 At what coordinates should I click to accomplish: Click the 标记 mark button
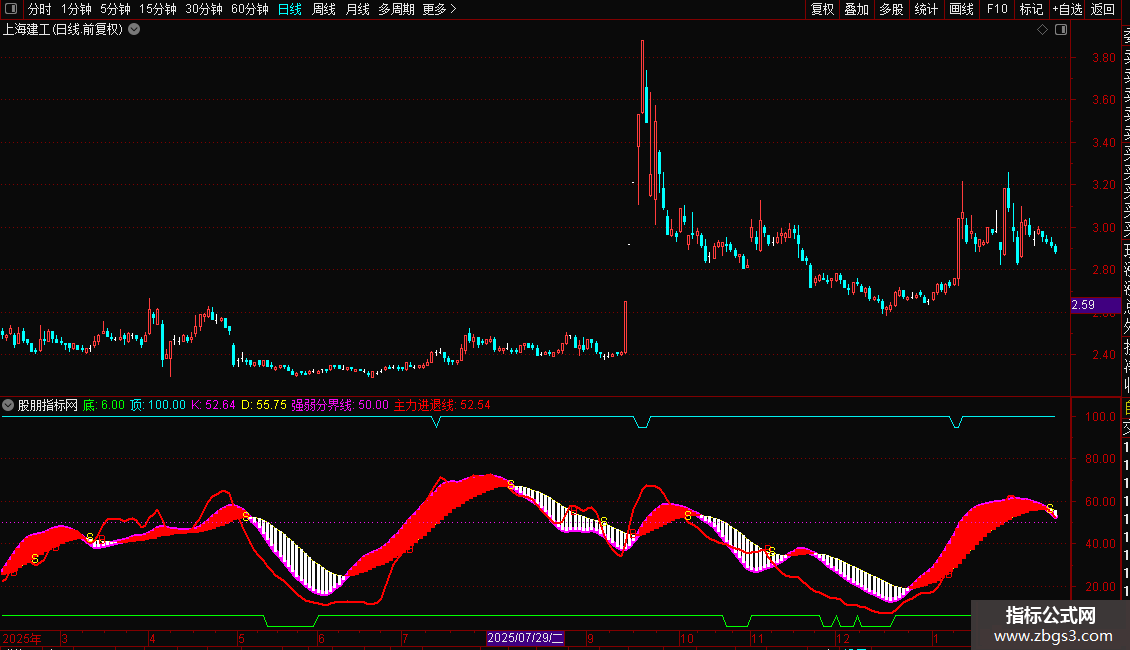(1031, 9)
